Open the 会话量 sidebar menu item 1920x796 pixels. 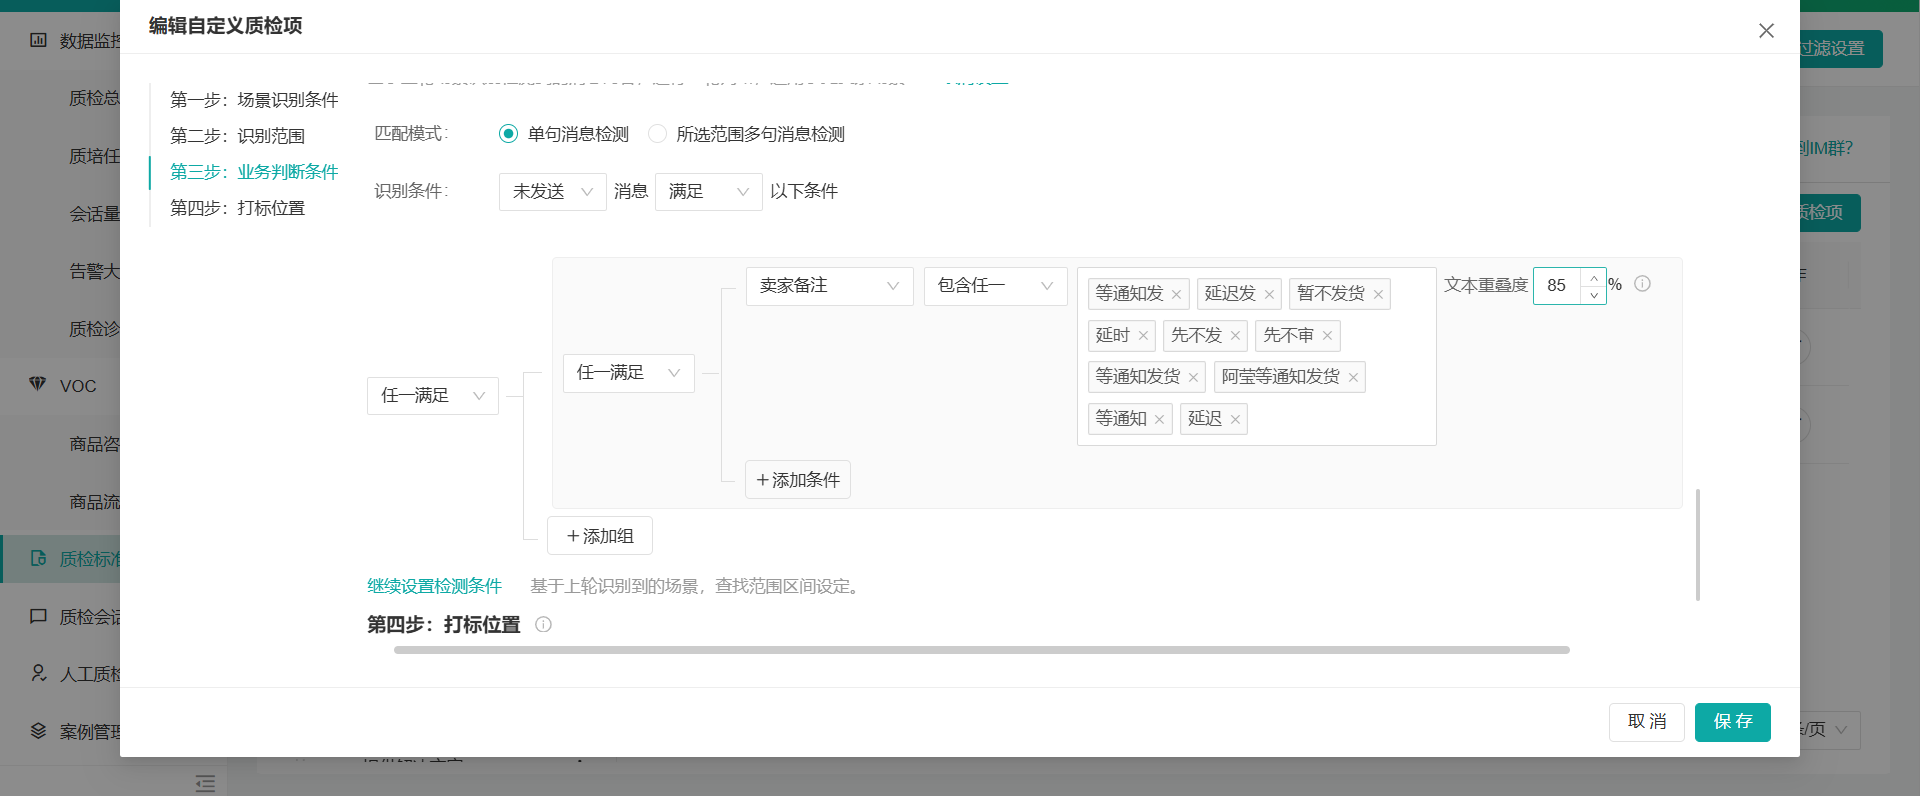[94, 214]
